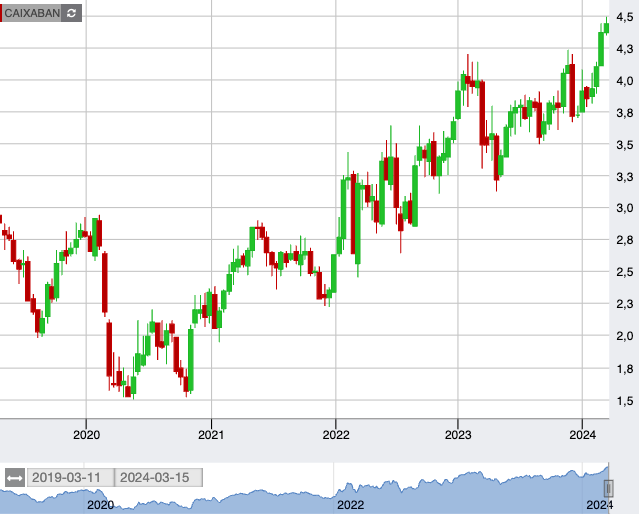Click the 4,3 price axis label
641x519 pixels.
(625, 49)
